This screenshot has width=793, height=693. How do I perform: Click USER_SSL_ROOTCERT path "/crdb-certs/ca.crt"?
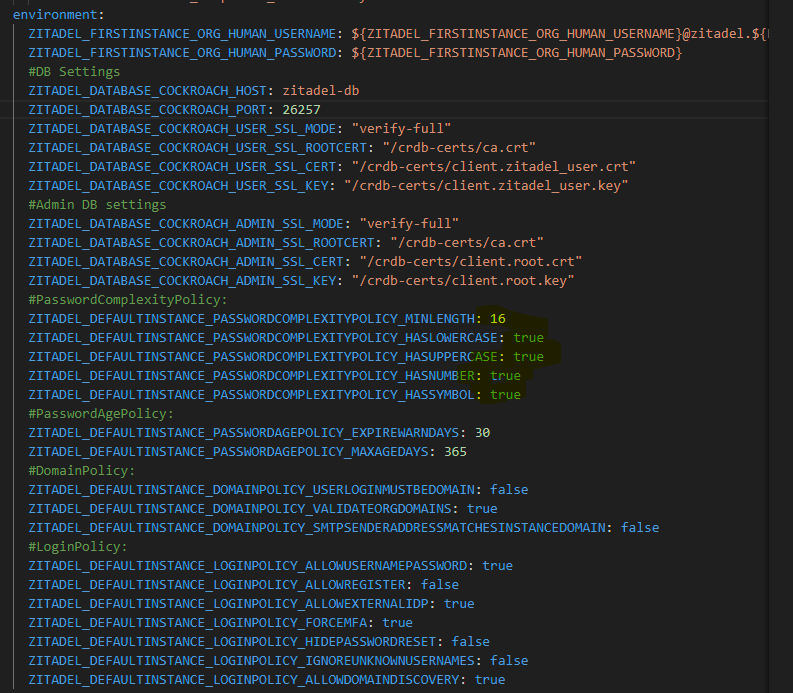(x=459, y=148)
